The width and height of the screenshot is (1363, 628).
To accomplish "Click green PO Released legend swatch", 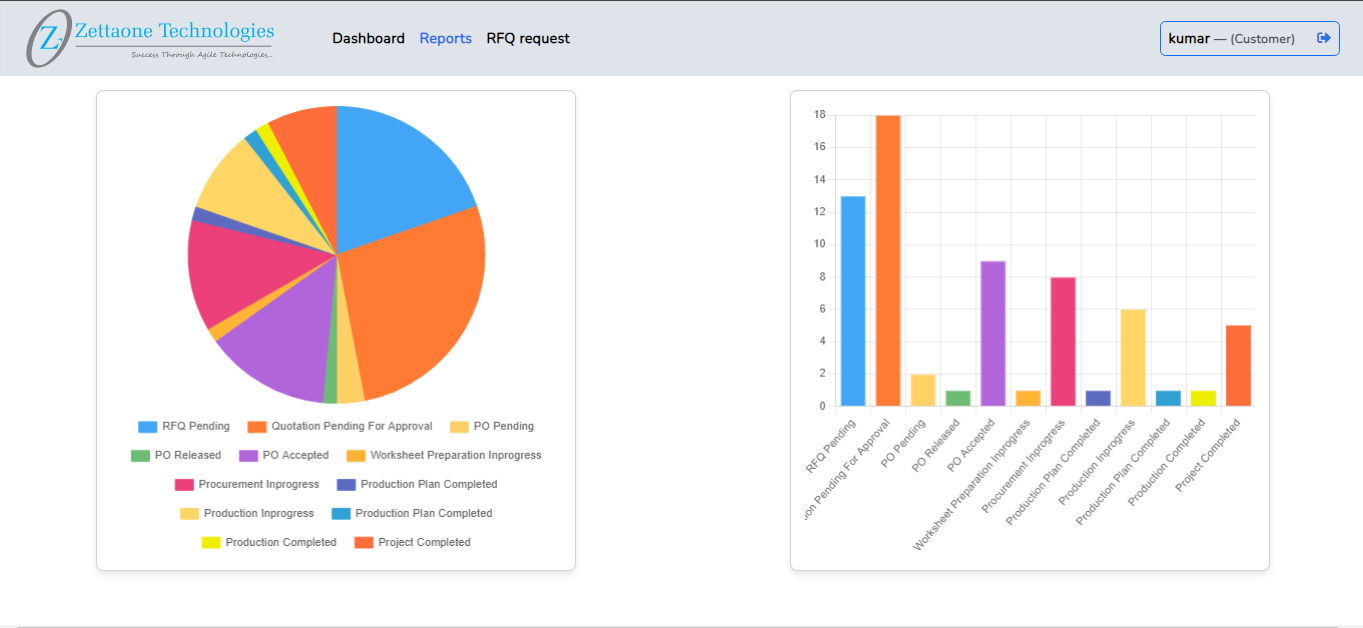I will tap(140, 455).
